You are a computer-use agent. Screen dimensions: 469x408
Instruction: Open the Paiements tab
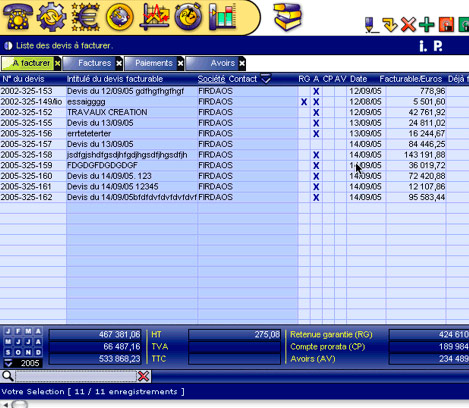(x=151, y=63)
